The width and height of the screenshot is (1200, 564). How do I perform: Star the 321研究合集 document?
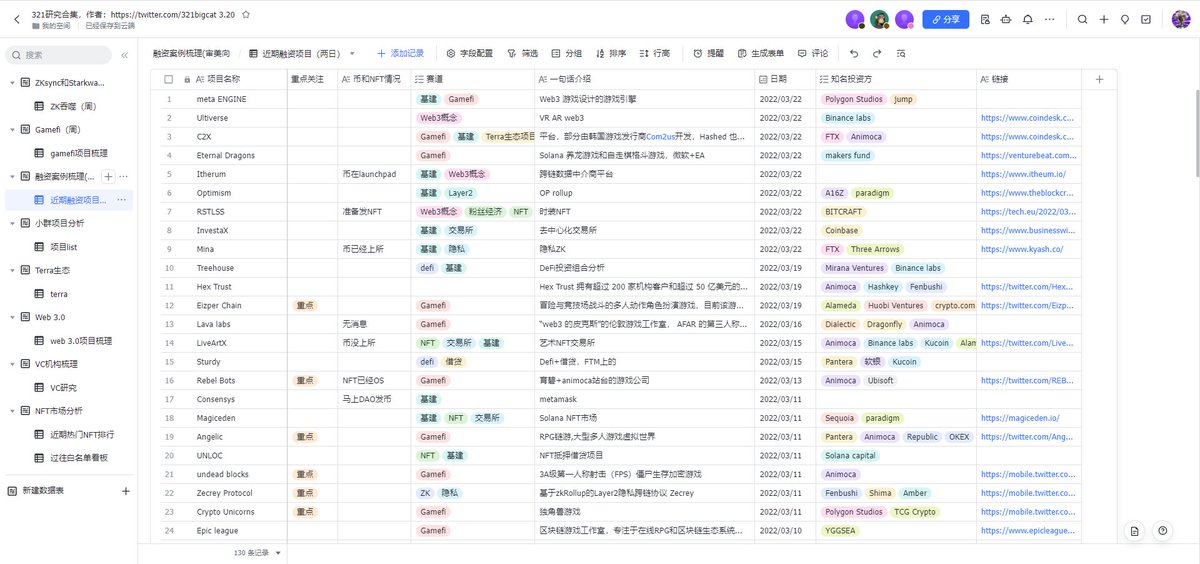[246, 15]
